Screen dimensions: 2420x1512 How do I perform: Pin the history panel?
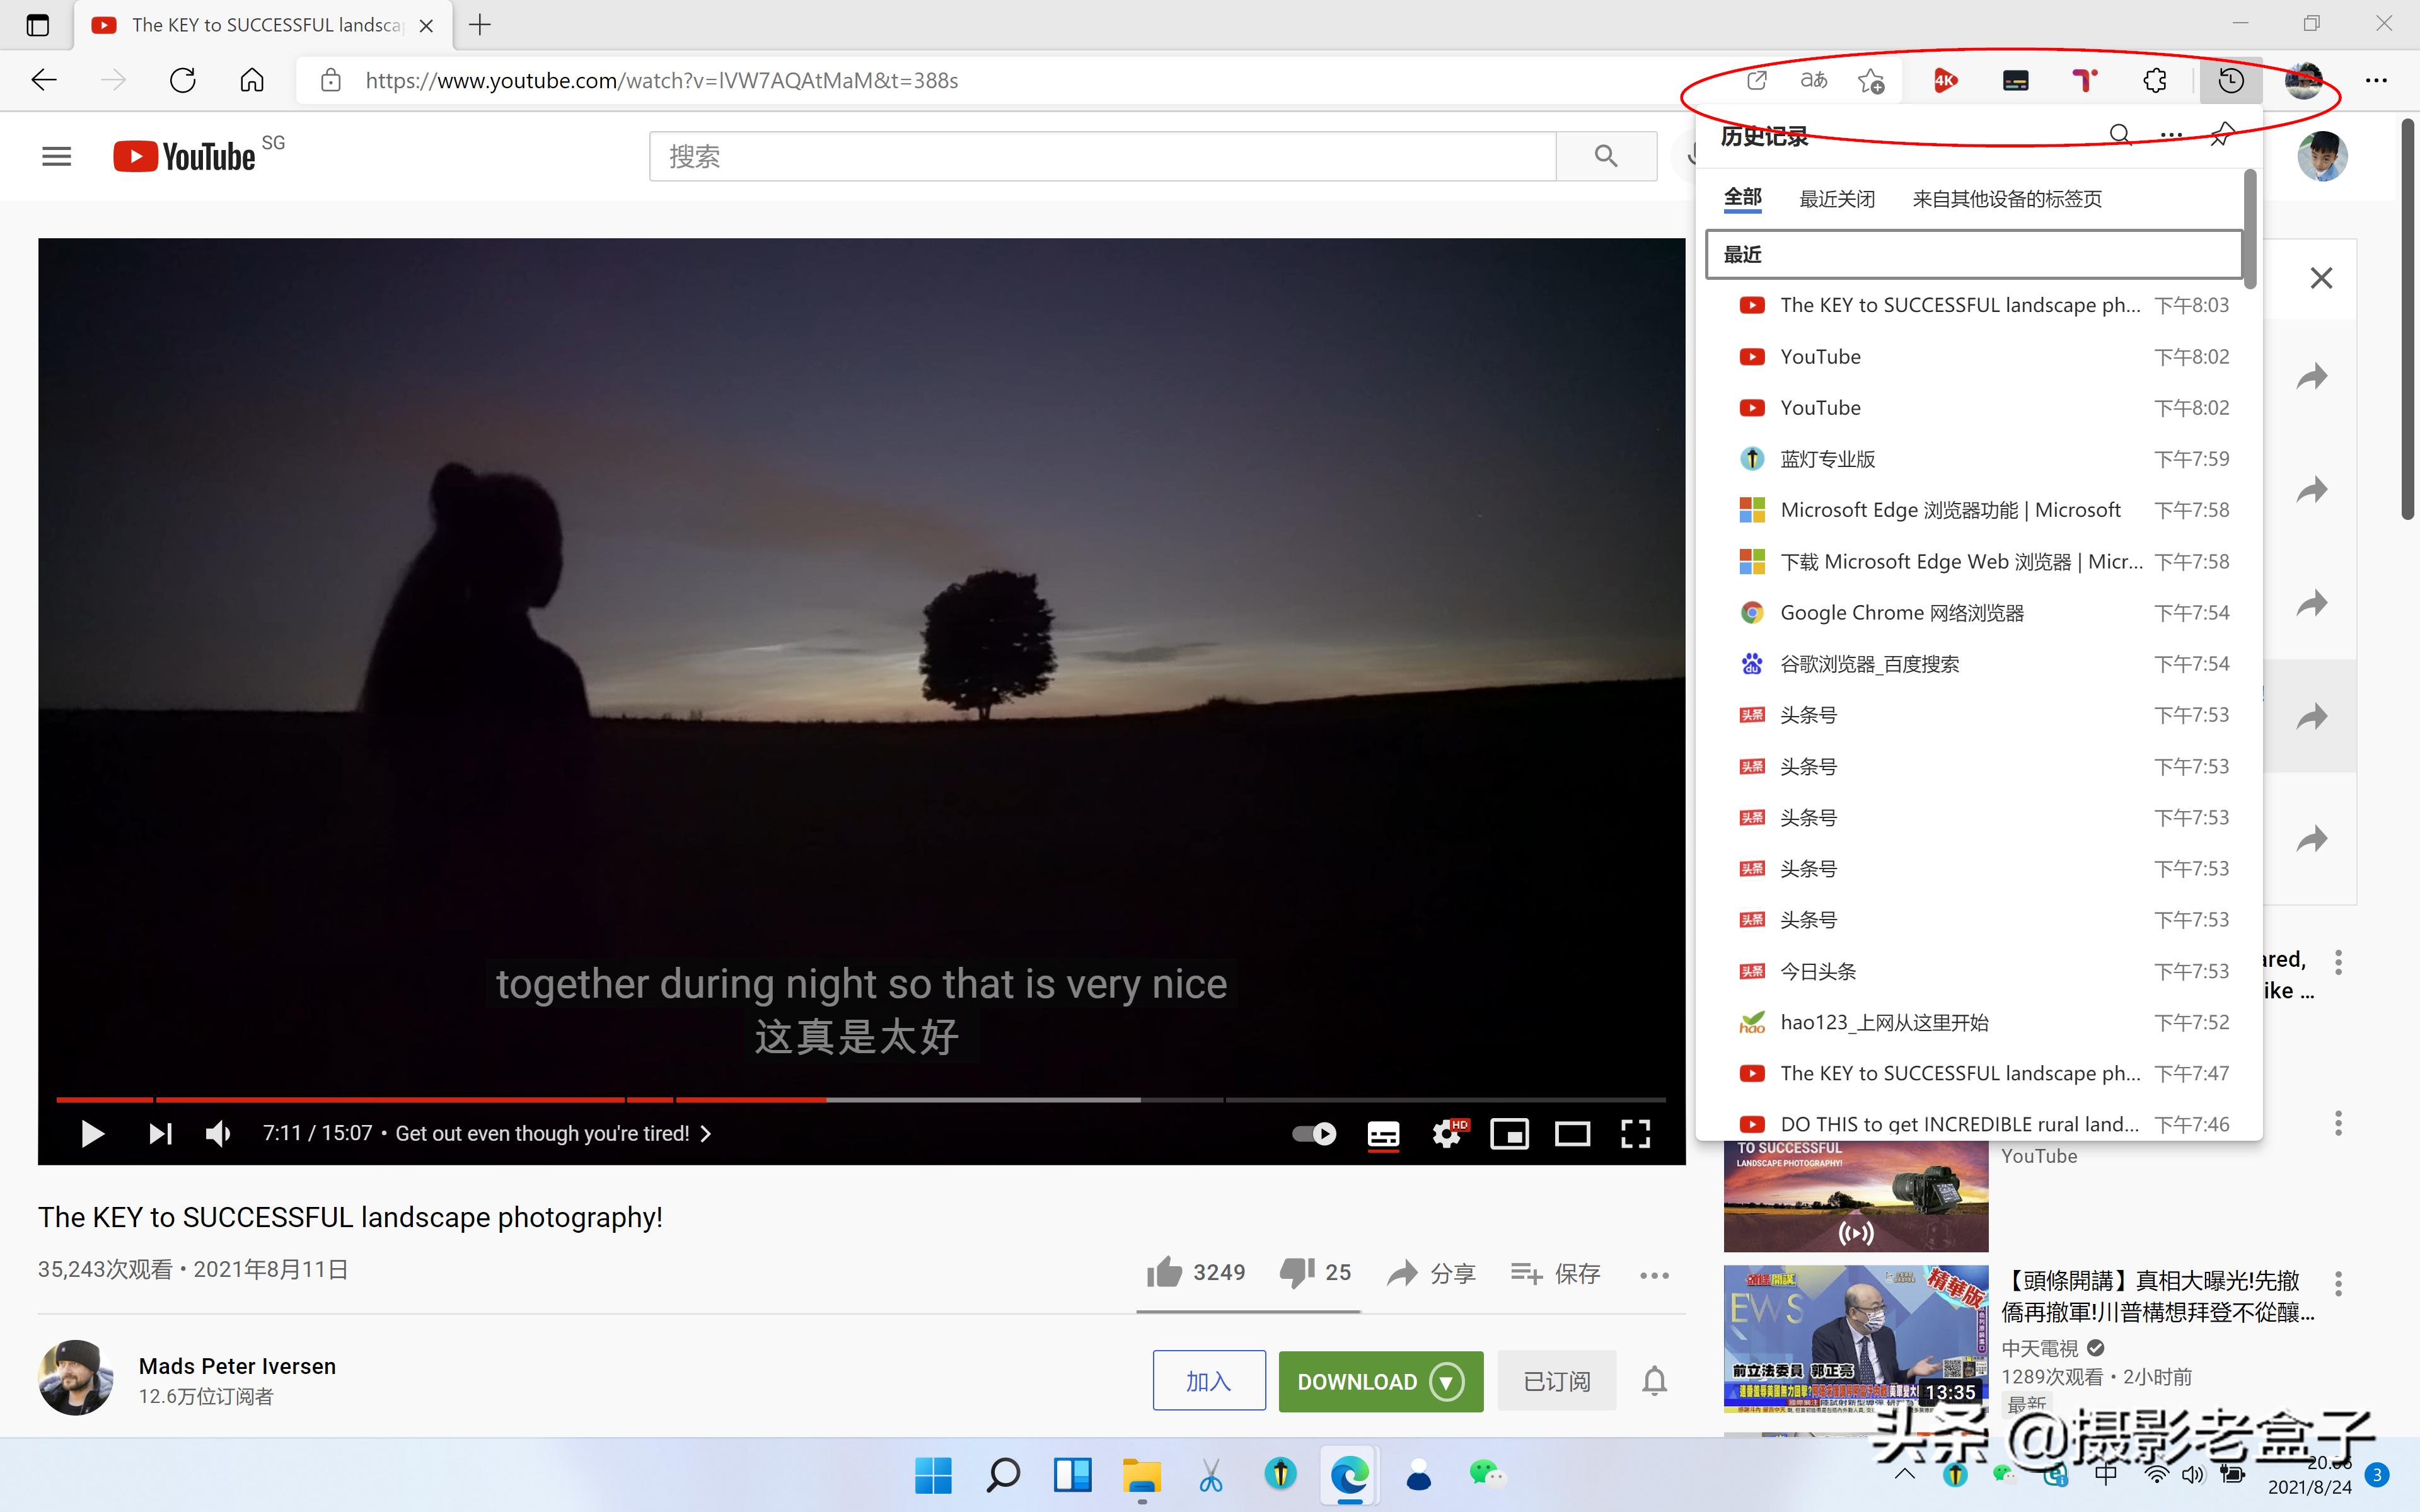coord(2222,135)
